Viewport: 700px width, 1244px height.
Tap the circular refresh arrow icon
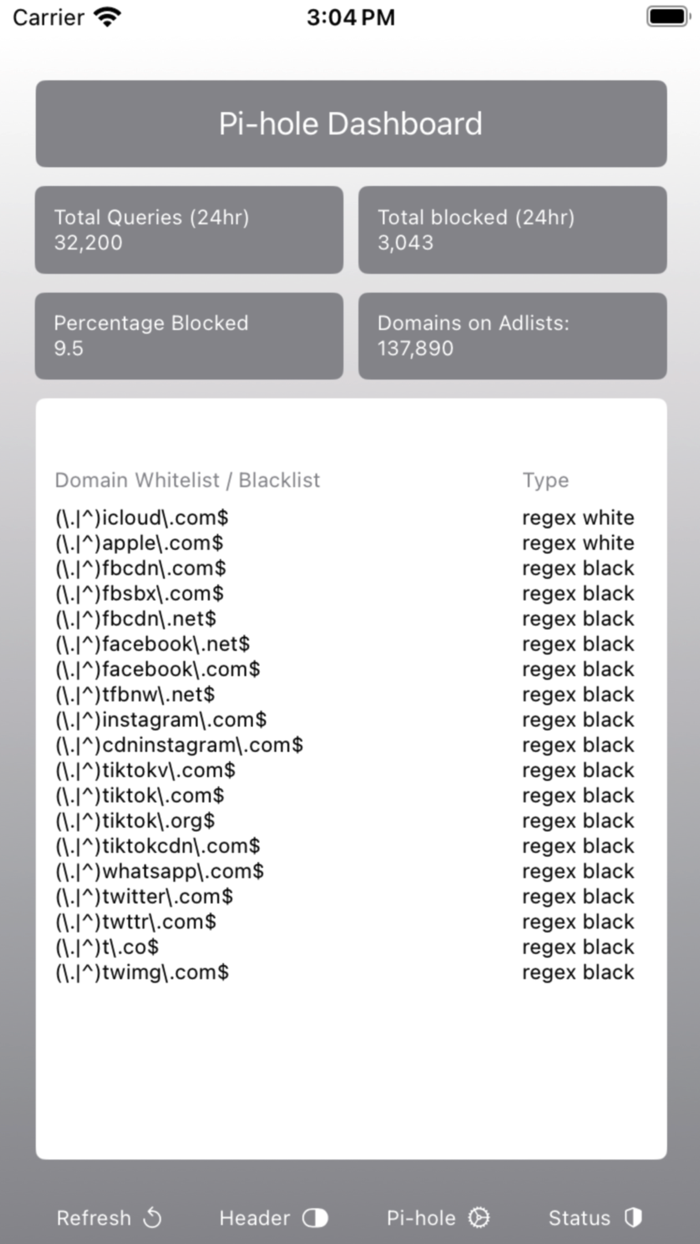[152, 1218]
